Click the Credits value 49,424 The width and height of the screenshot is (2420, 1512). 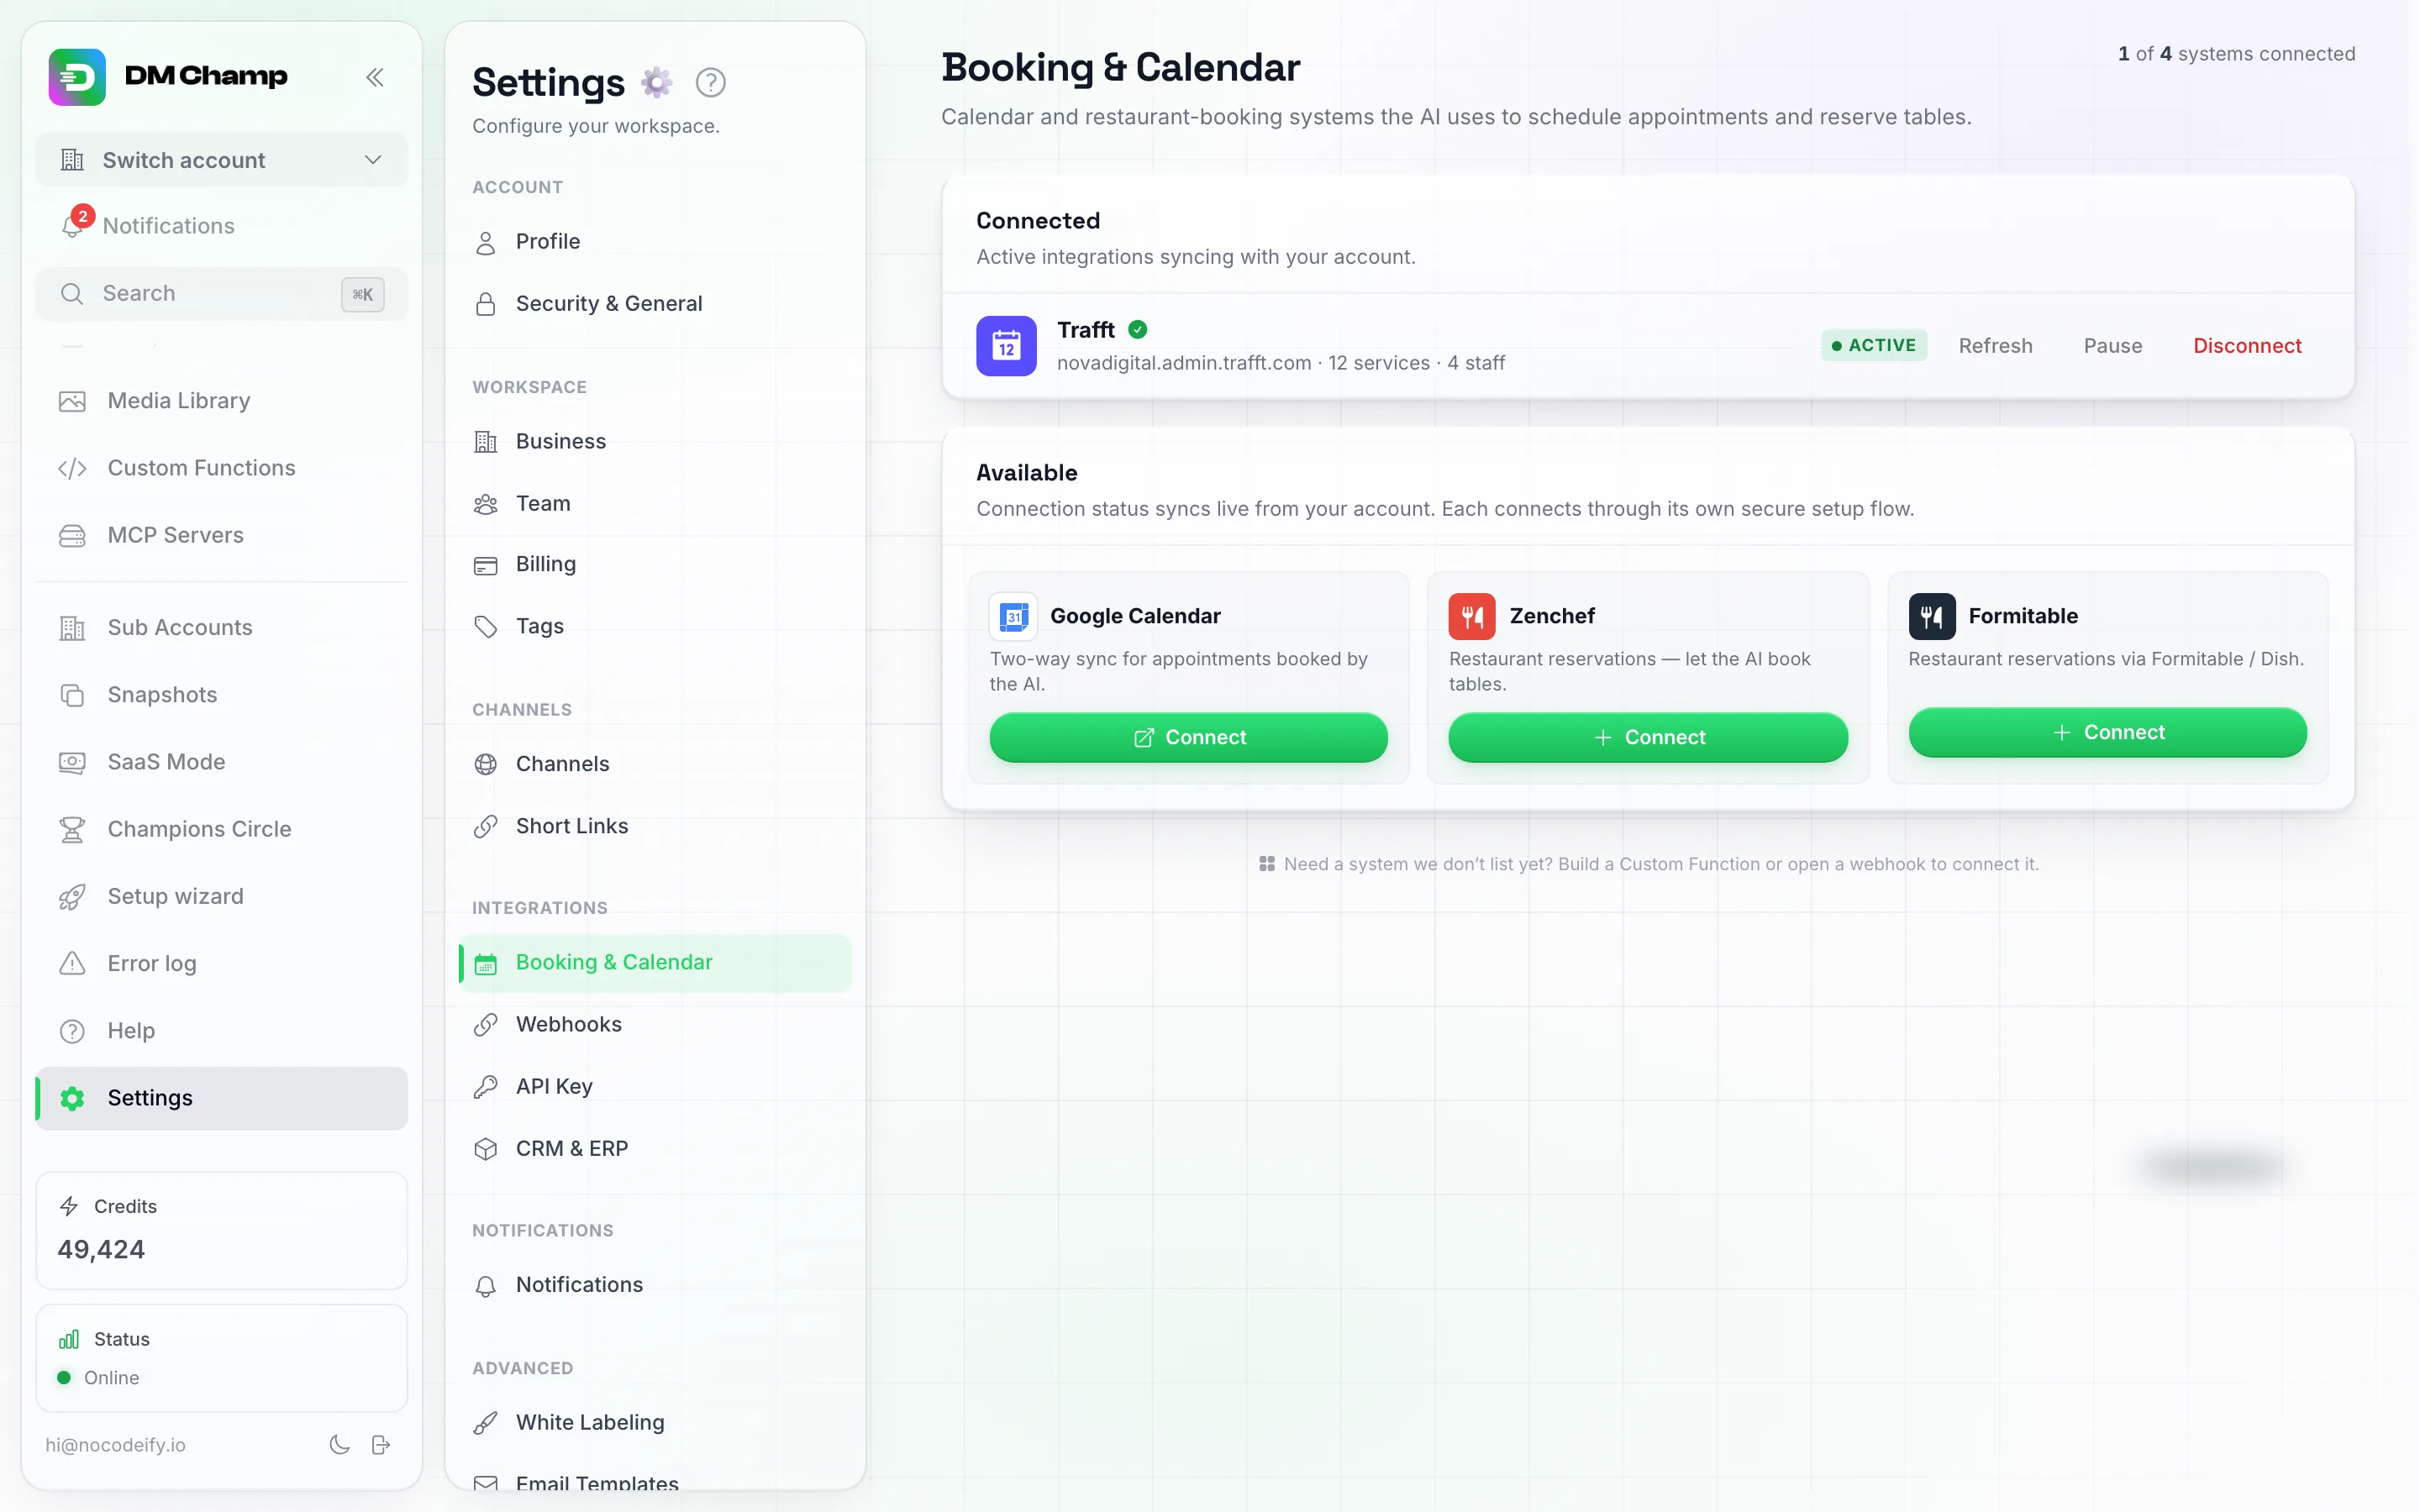point(101,1250)
